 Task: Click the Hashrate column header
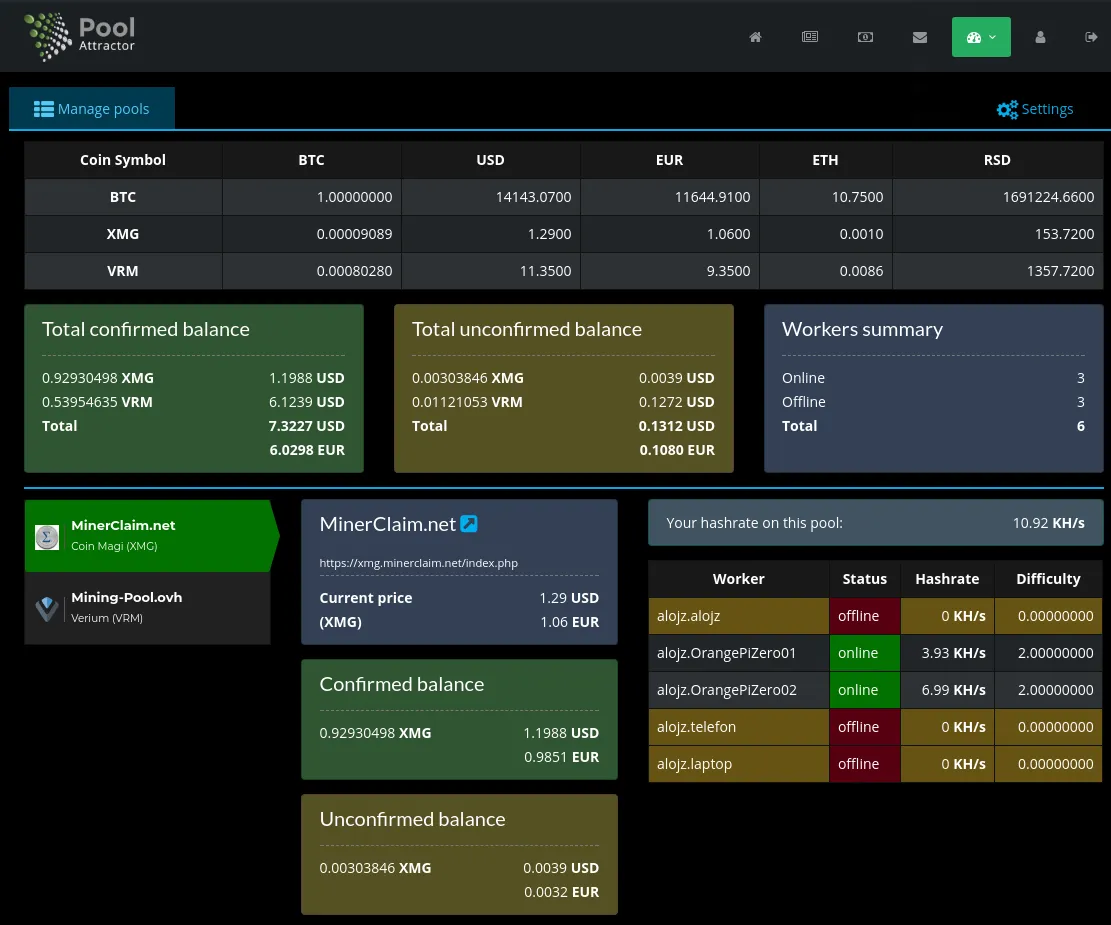(x=947, y=579)
